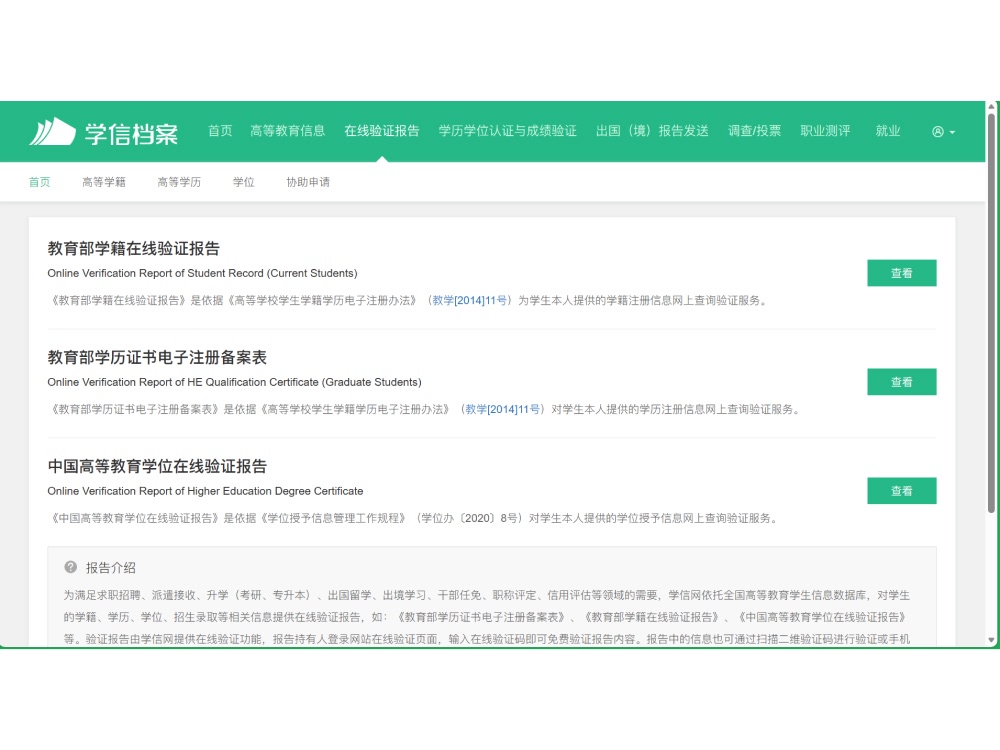Image resolution: width=1000 pixels, height=750 pixels.
Task: Click the 报告介绍 section title
Action: click(x=111, y=568)
